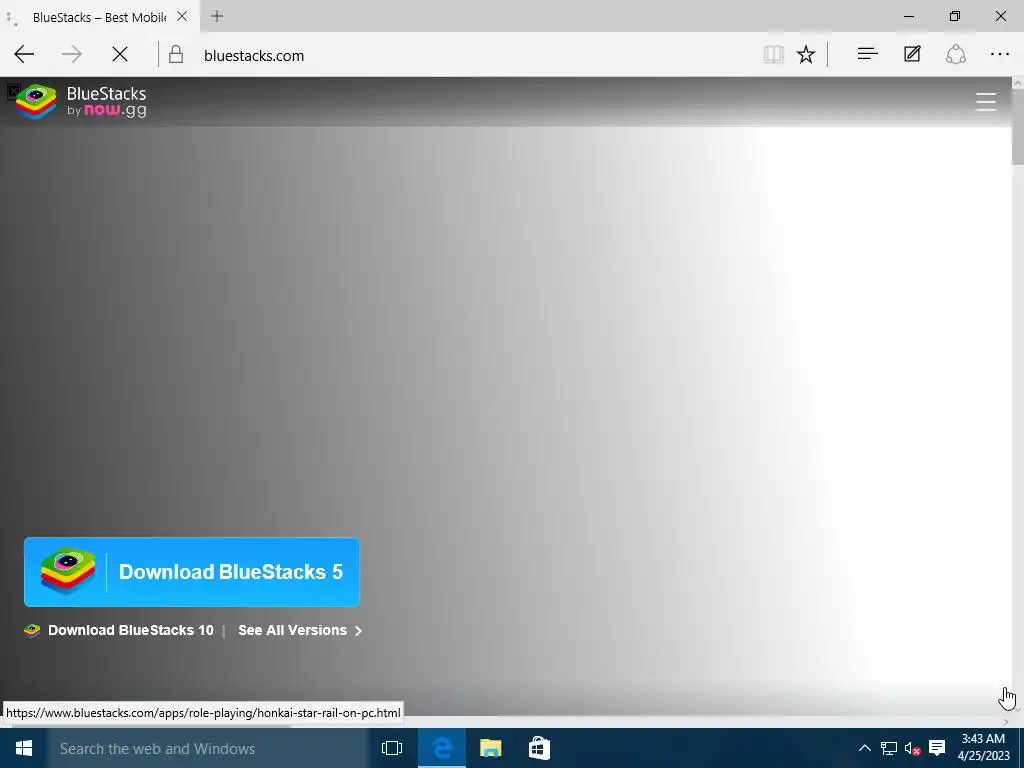This screenshot has width=1024, height=768.
Task: Open the Store app on taskbar
Action: [x=539, y=748]
